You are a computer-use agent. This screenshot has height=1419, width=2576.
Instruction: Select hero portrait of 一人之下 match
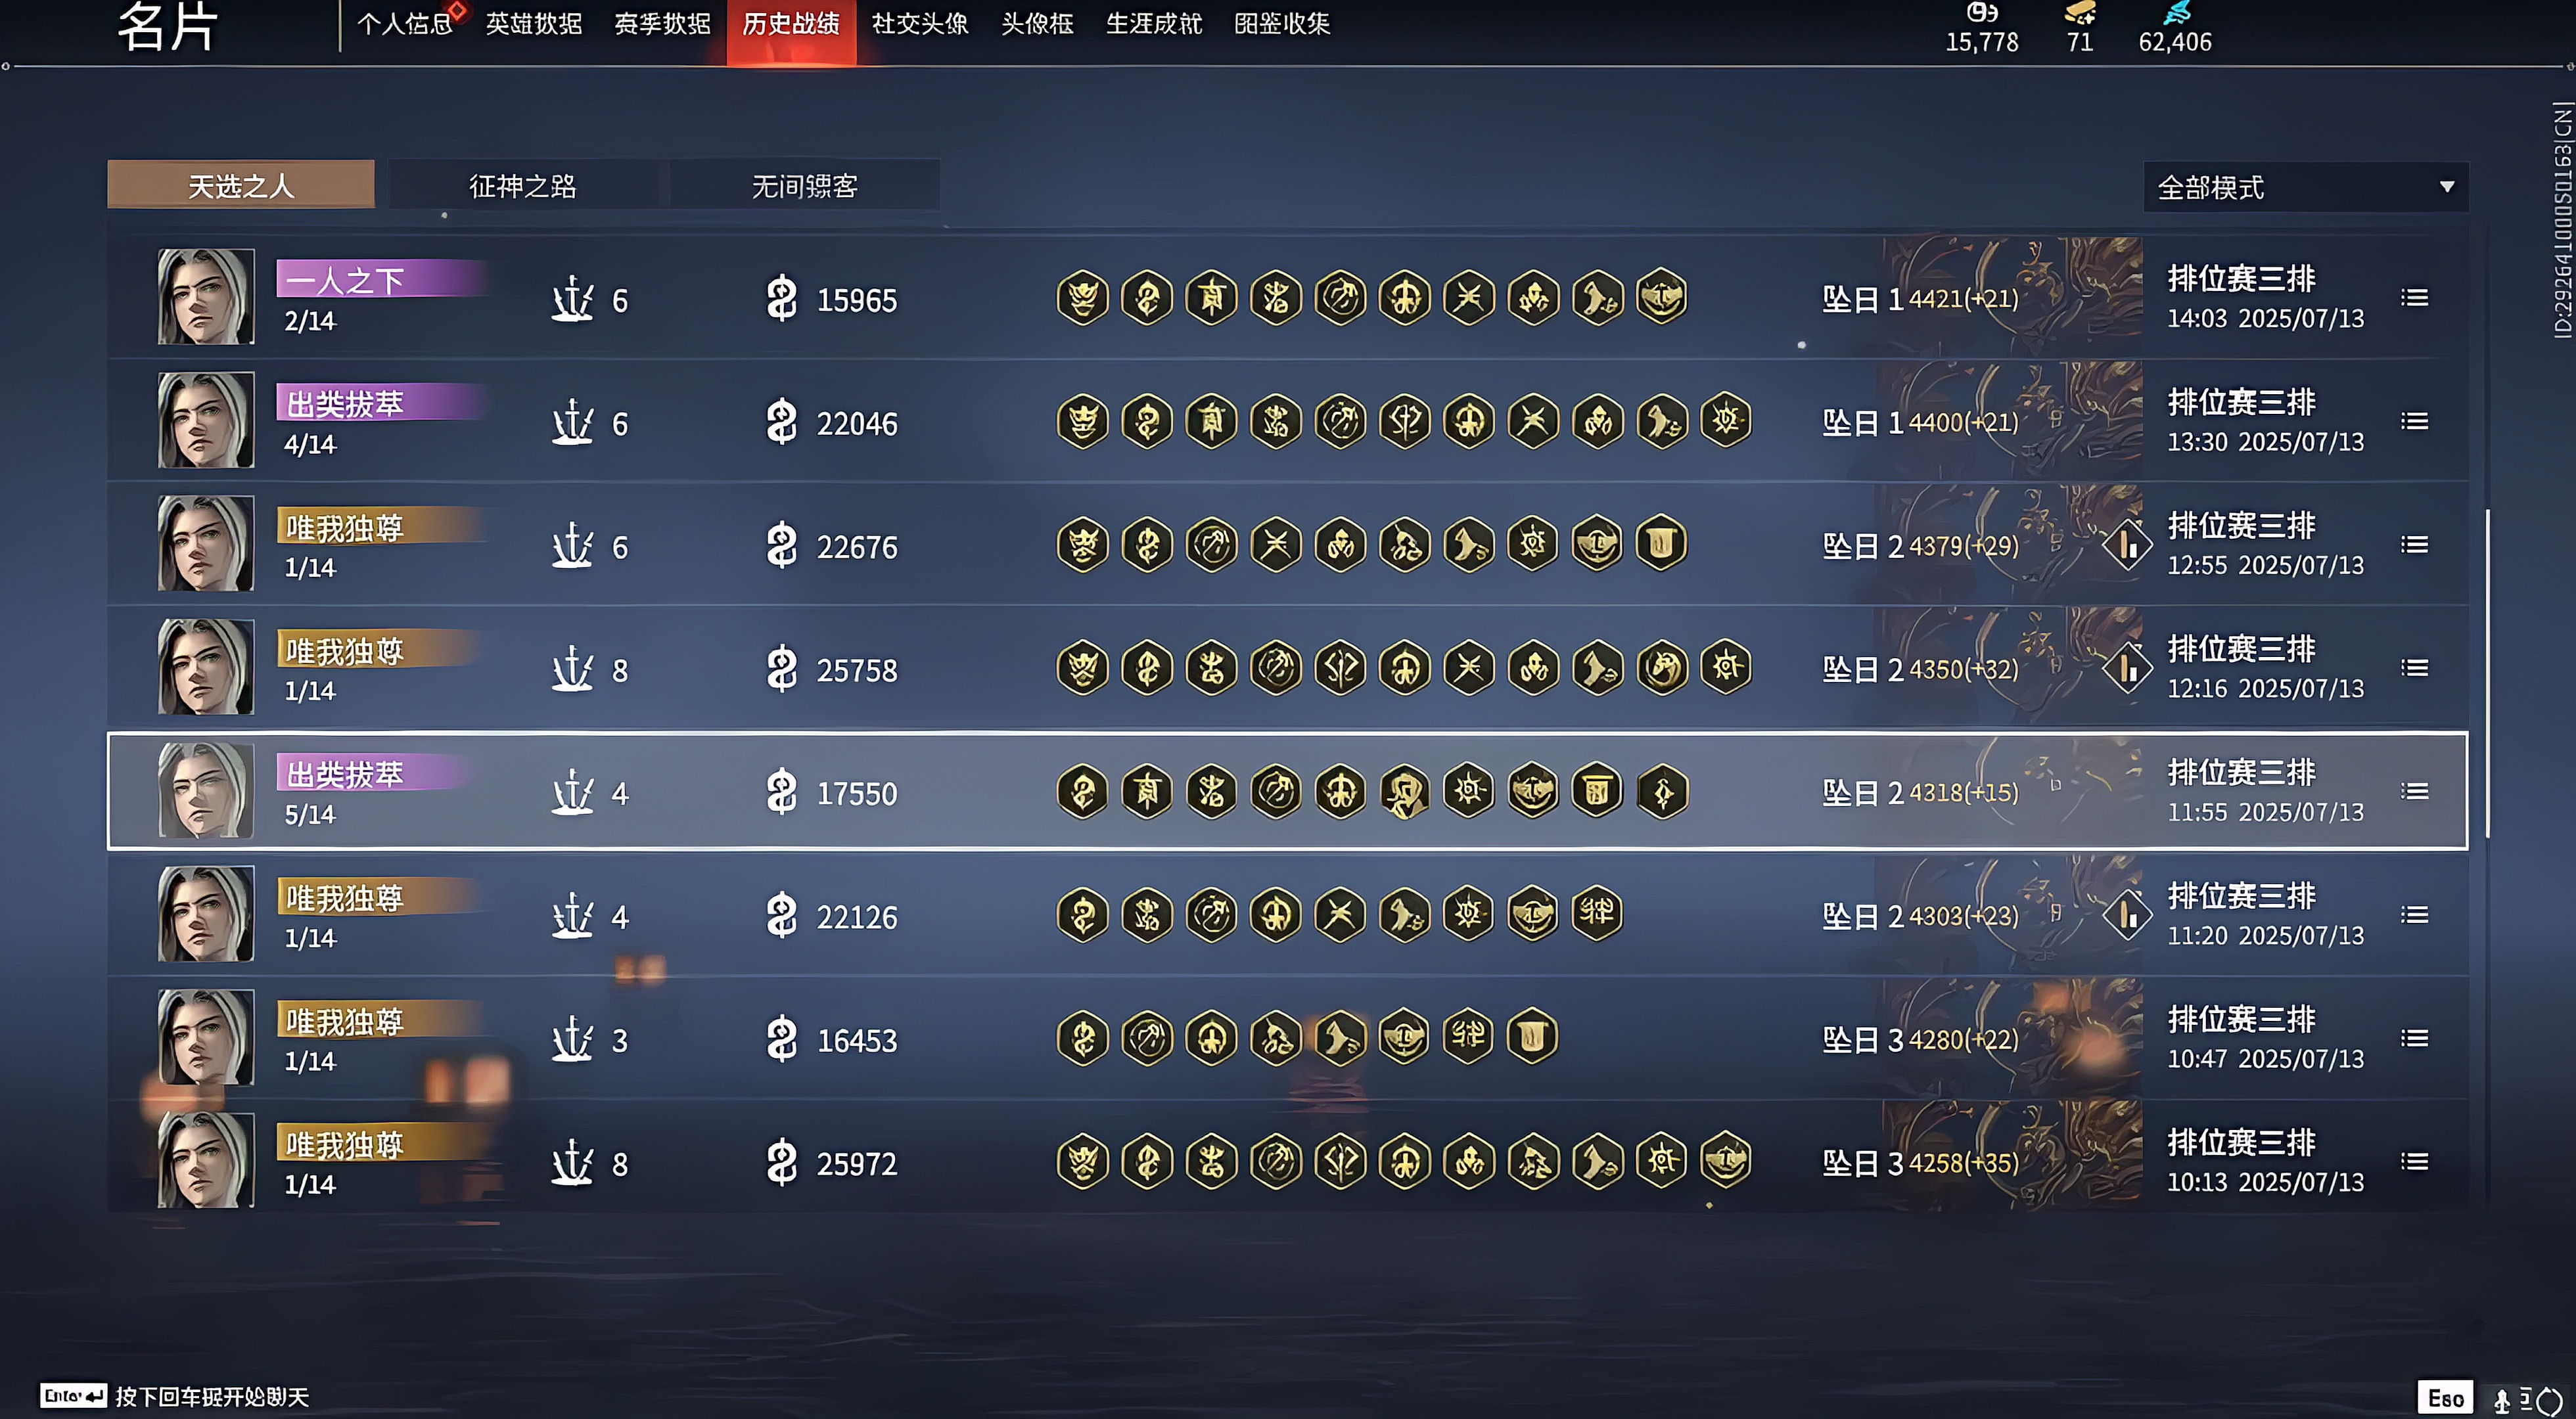(x=206, y=297)
